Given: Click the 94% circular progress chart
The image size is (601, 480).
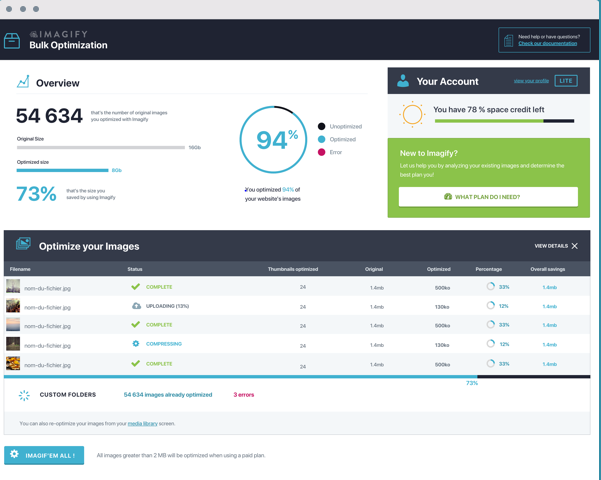Looking at the screenshot, I should (273, 140).
